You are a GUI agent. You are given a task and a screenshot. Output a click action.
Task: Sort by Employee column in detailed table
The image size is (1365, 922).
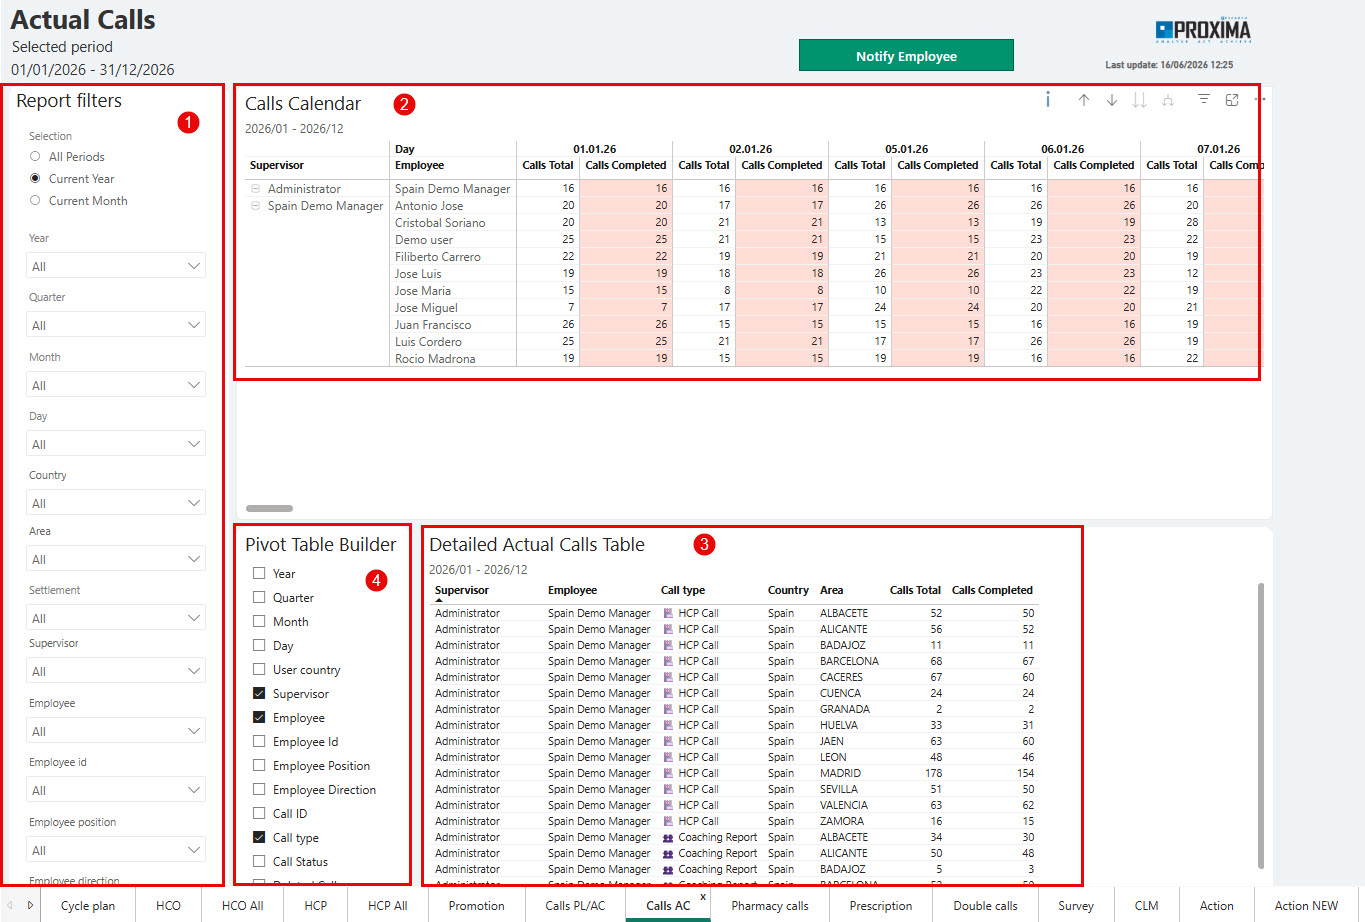coord(572,590)
